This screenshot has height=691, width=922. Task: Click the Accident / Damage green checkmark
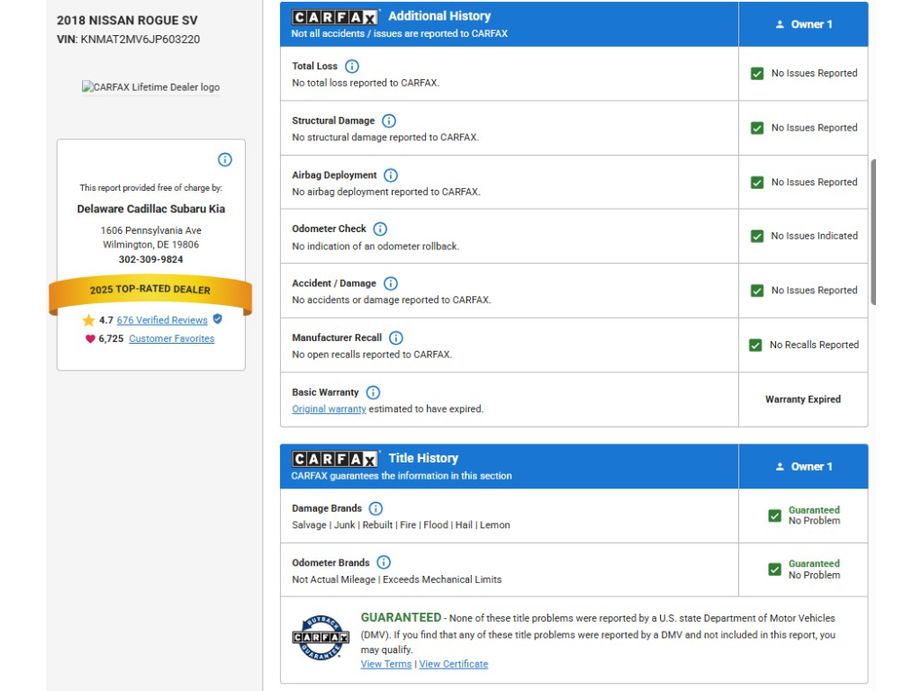click(757, 291)
